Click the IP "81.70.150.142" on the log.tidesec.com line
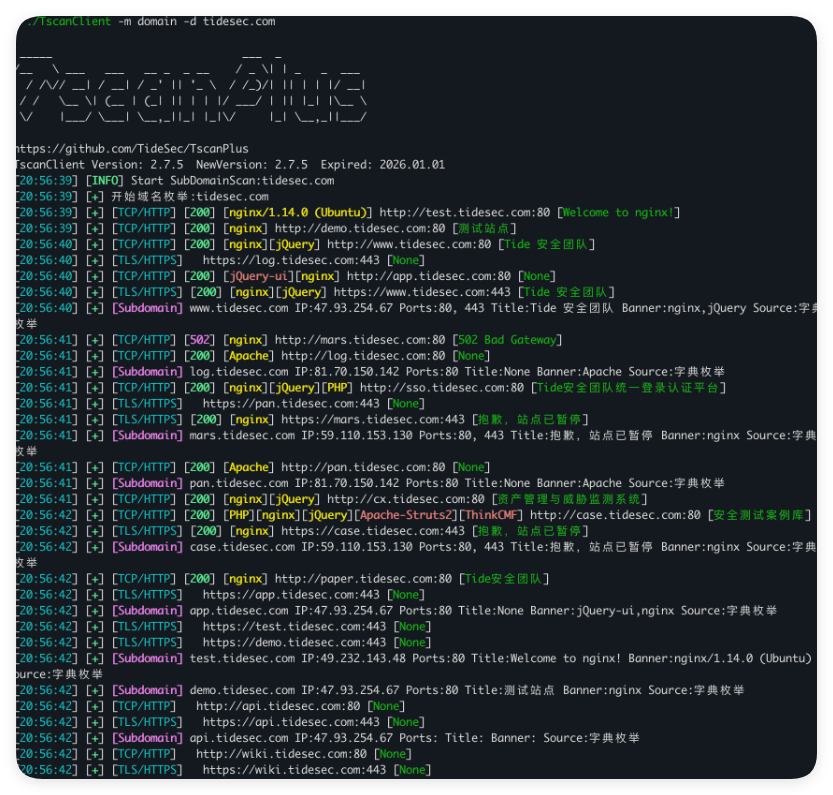 coord(354,372)
